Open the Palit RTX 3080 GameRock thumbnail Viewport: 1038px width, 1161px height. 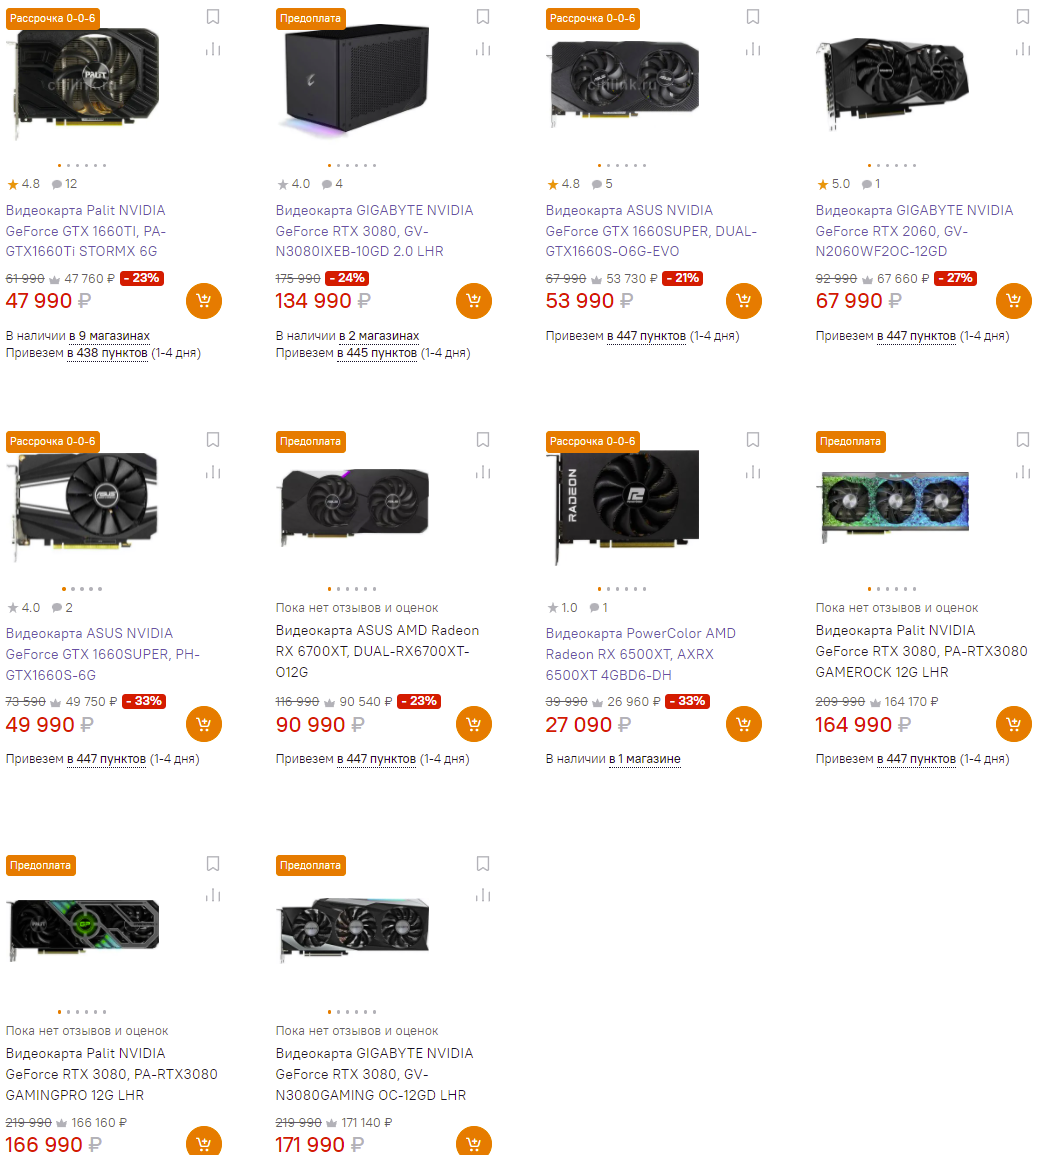(894, 503)
